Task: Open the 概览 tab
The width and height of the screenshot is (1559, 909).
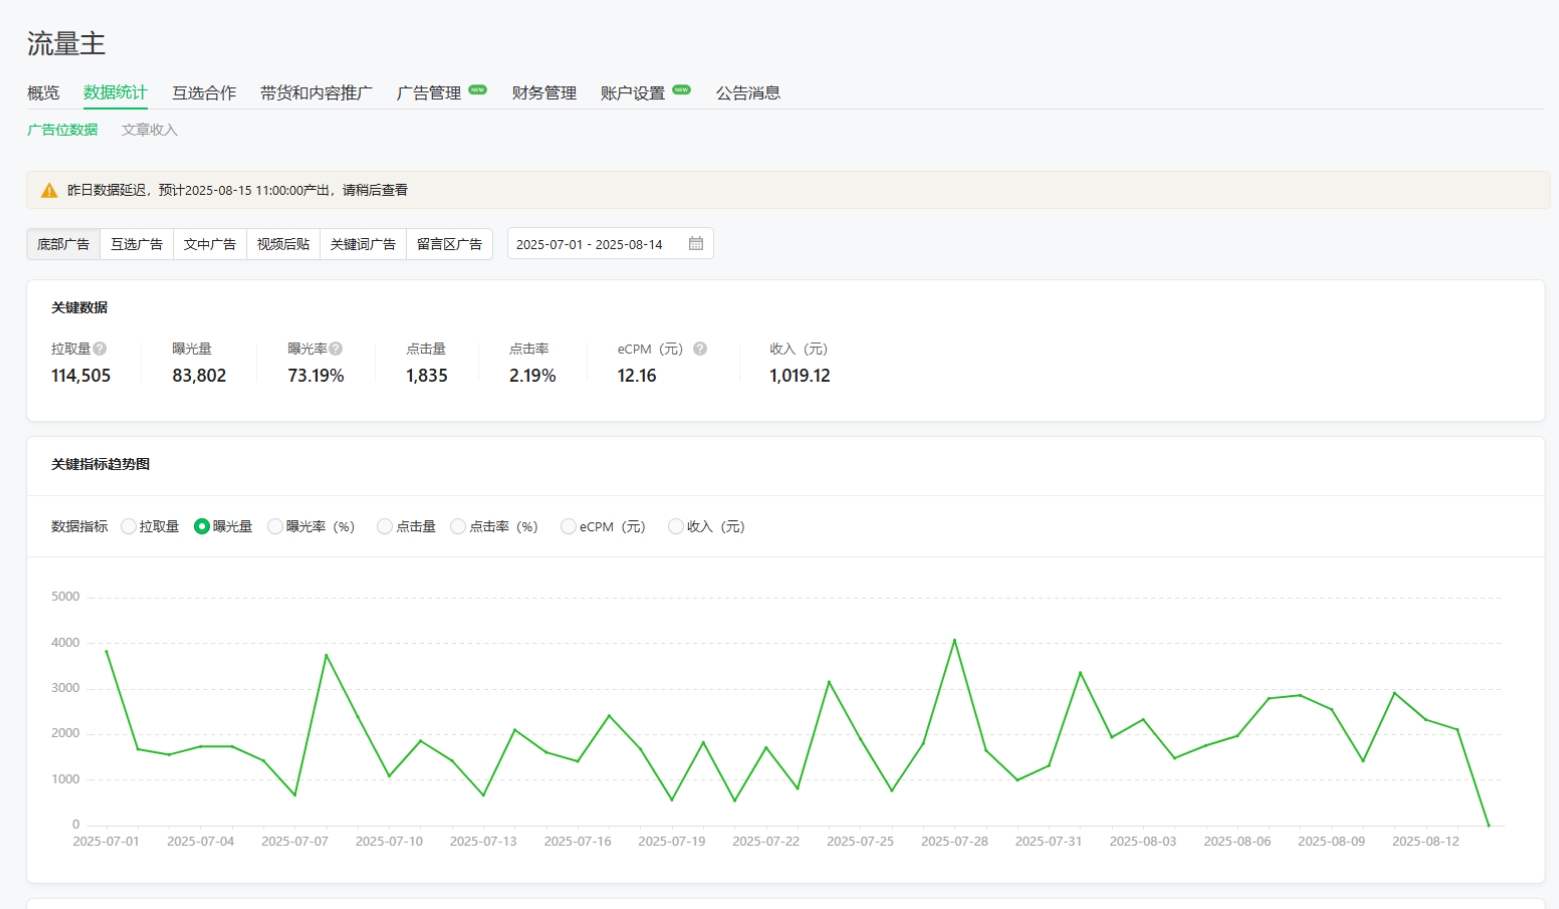Action: pyautogui.click(x=43, y=93)
